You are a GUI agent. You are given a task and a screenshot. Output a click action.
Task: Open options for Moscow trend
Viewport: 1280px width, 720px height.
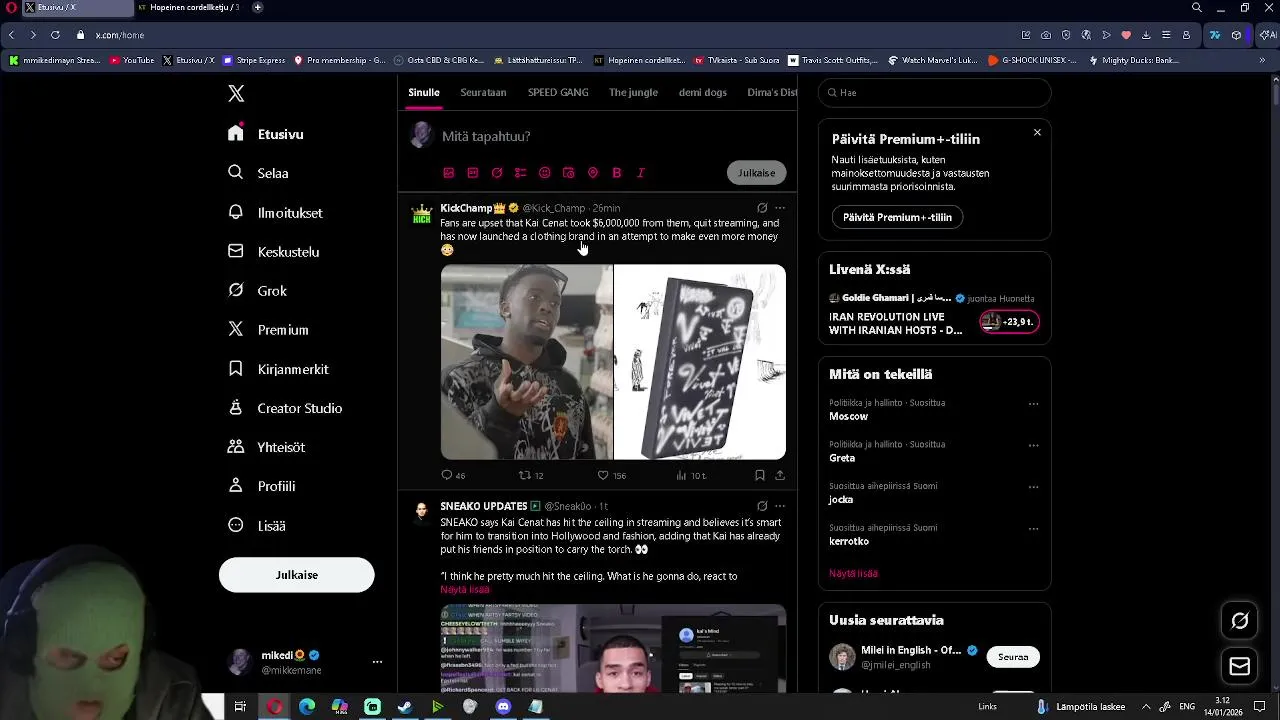(1033, 404)
